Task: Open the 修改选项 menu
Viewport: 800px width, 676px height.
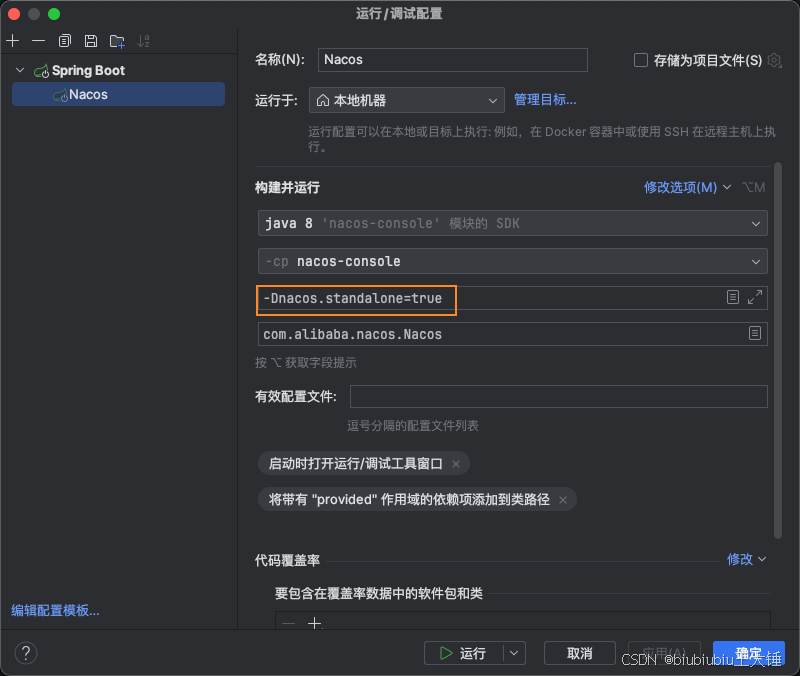Action: (x=687, y=187)
